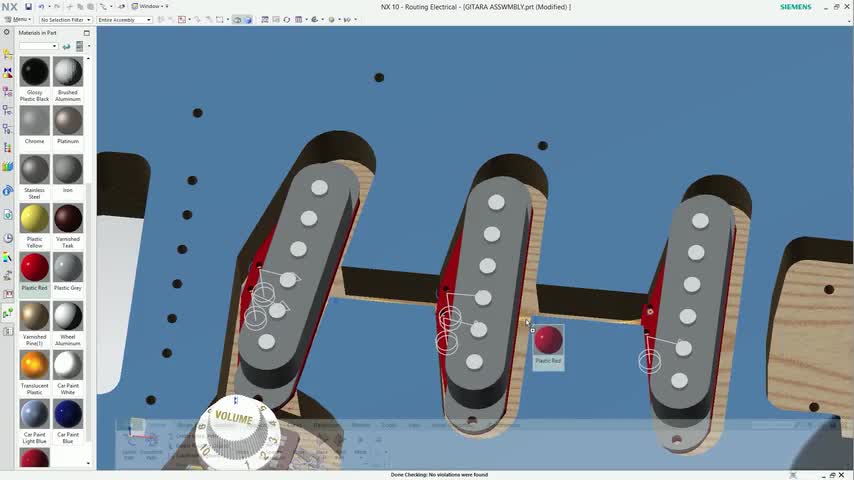Viewport: 854px width, 480px height.
Task: Expand the Entire Assembly scope dropdown
Action: (124, 20)
